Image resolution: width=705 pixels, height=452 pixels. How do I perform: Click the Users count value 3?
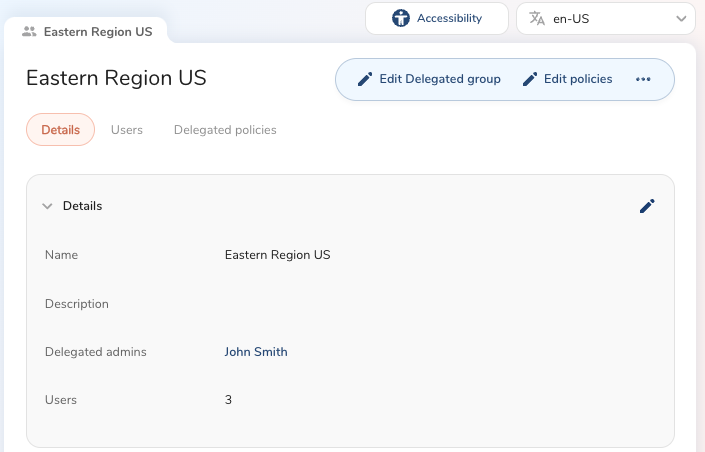[x=229, y=400]
